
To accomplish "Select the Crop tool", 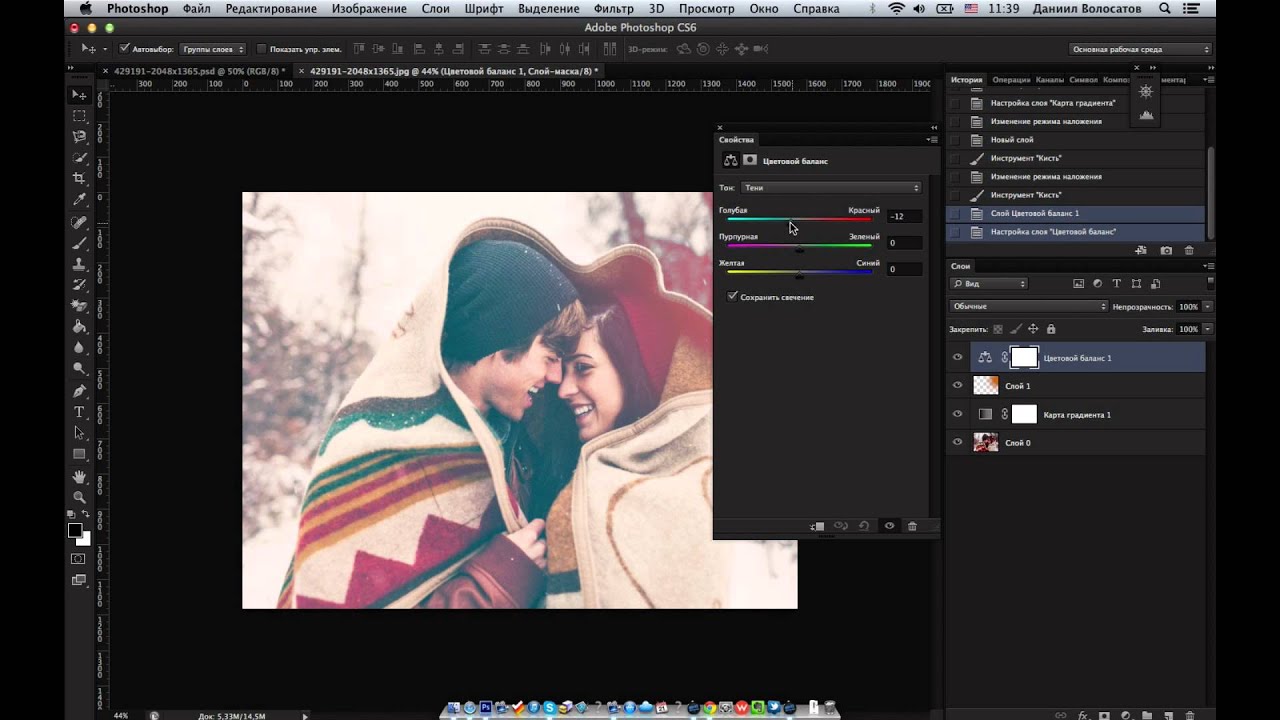I will 79,179.
